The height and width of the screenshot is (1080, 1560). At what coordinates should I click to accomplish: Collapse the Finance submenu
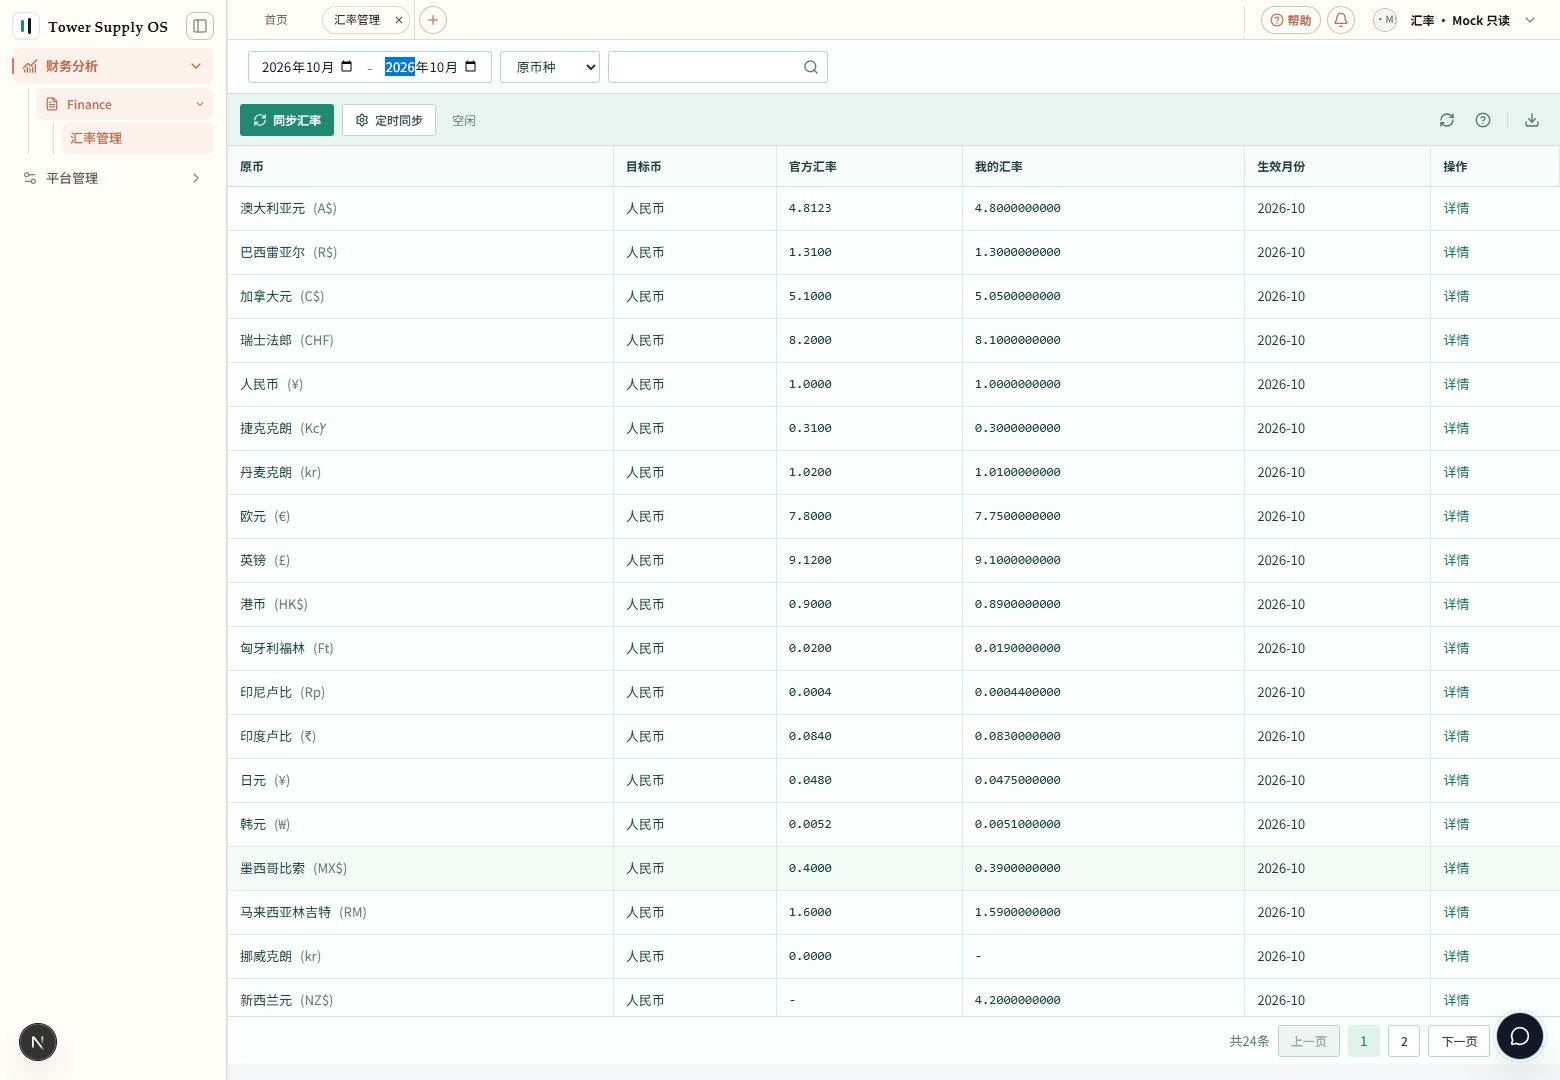[200, 104]
